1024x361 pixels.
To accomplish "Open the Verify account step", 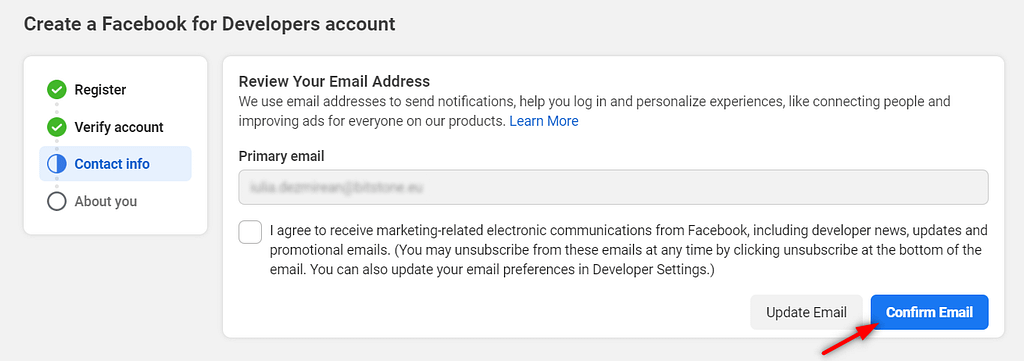I will click(119, 127).
